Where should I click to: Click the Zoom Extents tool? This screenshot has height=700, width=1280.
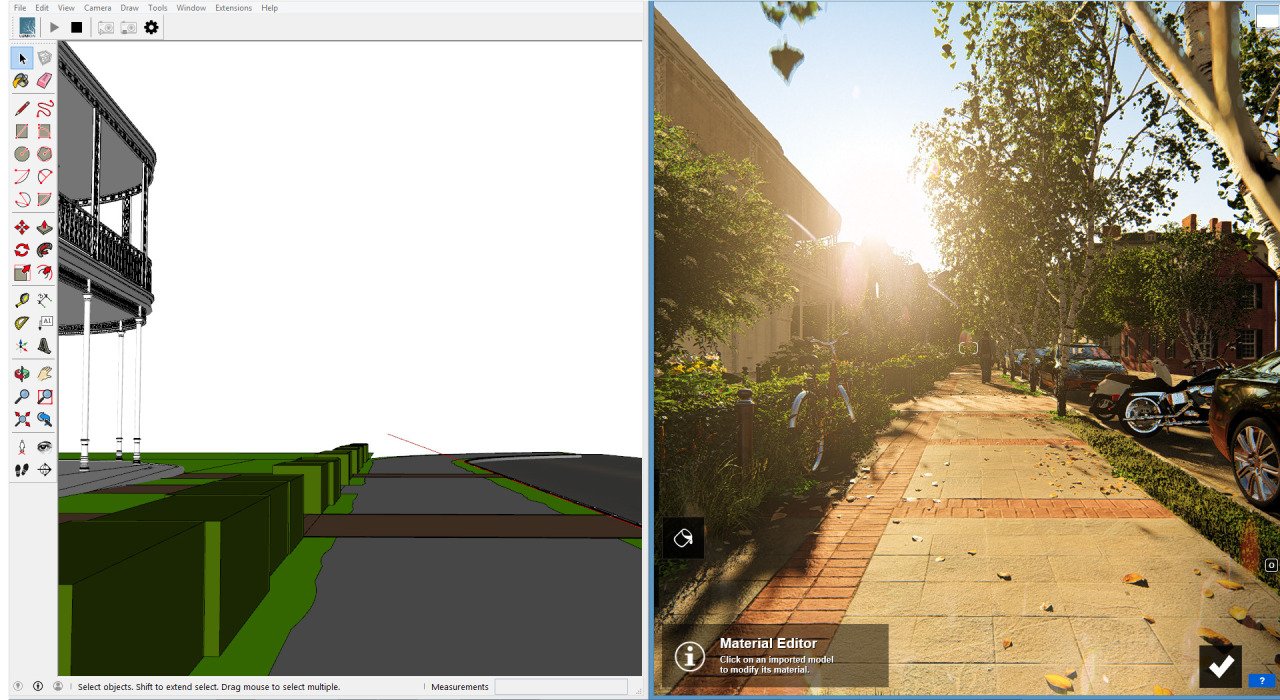click(x=21, y=419)
